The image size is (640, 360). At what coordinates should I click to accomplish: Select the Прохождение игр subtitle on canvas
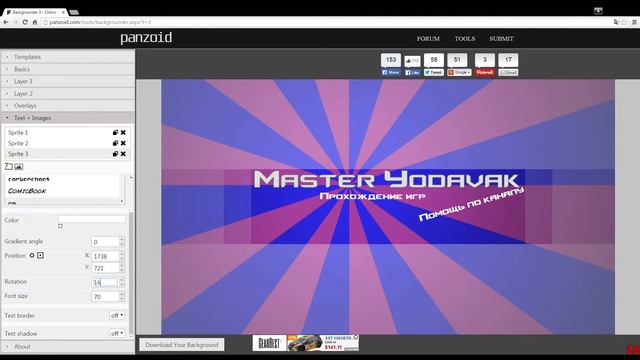(372, 196)
